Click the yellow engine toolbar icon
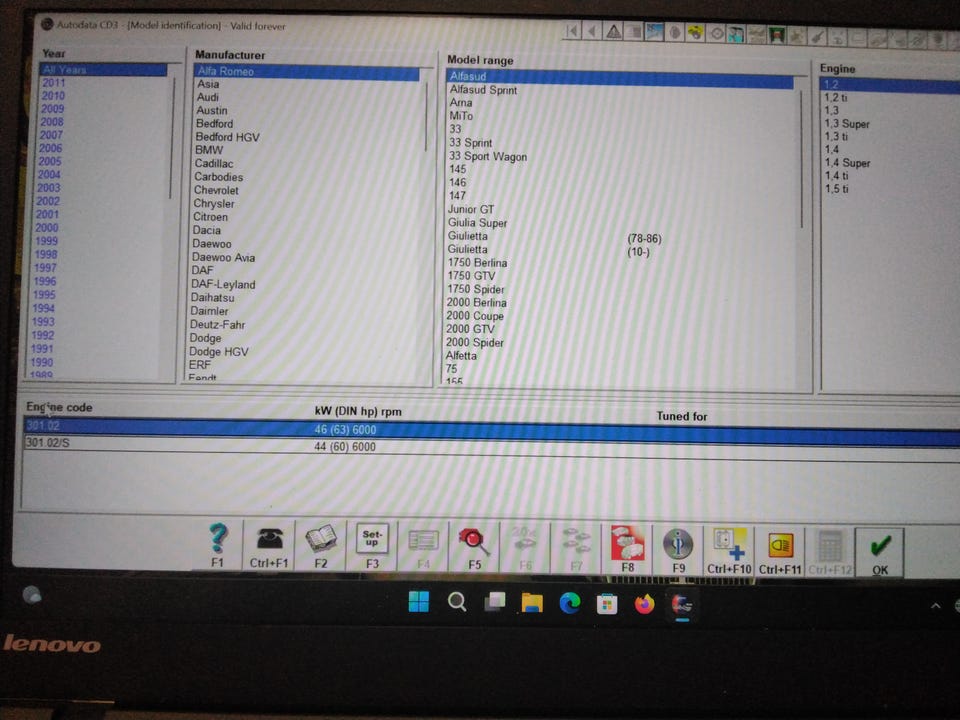Image resolution: width=960 pixels, height=720 pixels. pyautogui.click(x=695, y=33)
